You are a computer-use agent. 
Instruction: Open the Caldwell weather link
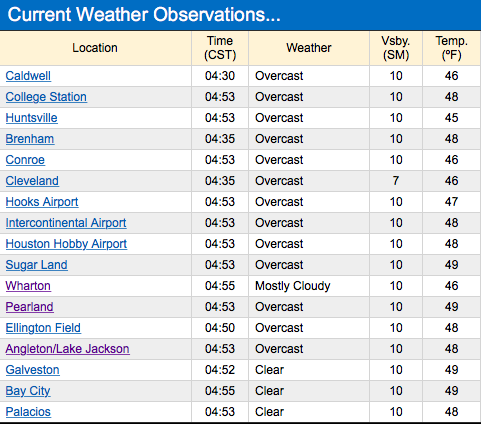(28, 76)
